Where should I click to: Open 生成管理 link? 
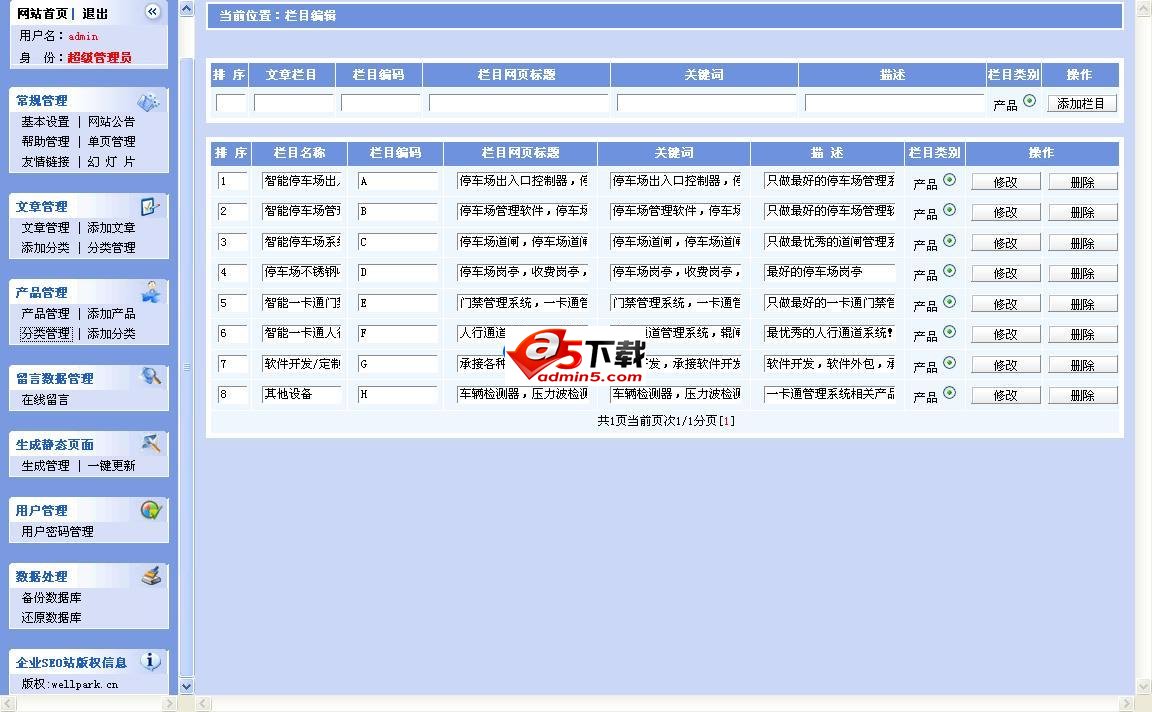coord(46,466)
